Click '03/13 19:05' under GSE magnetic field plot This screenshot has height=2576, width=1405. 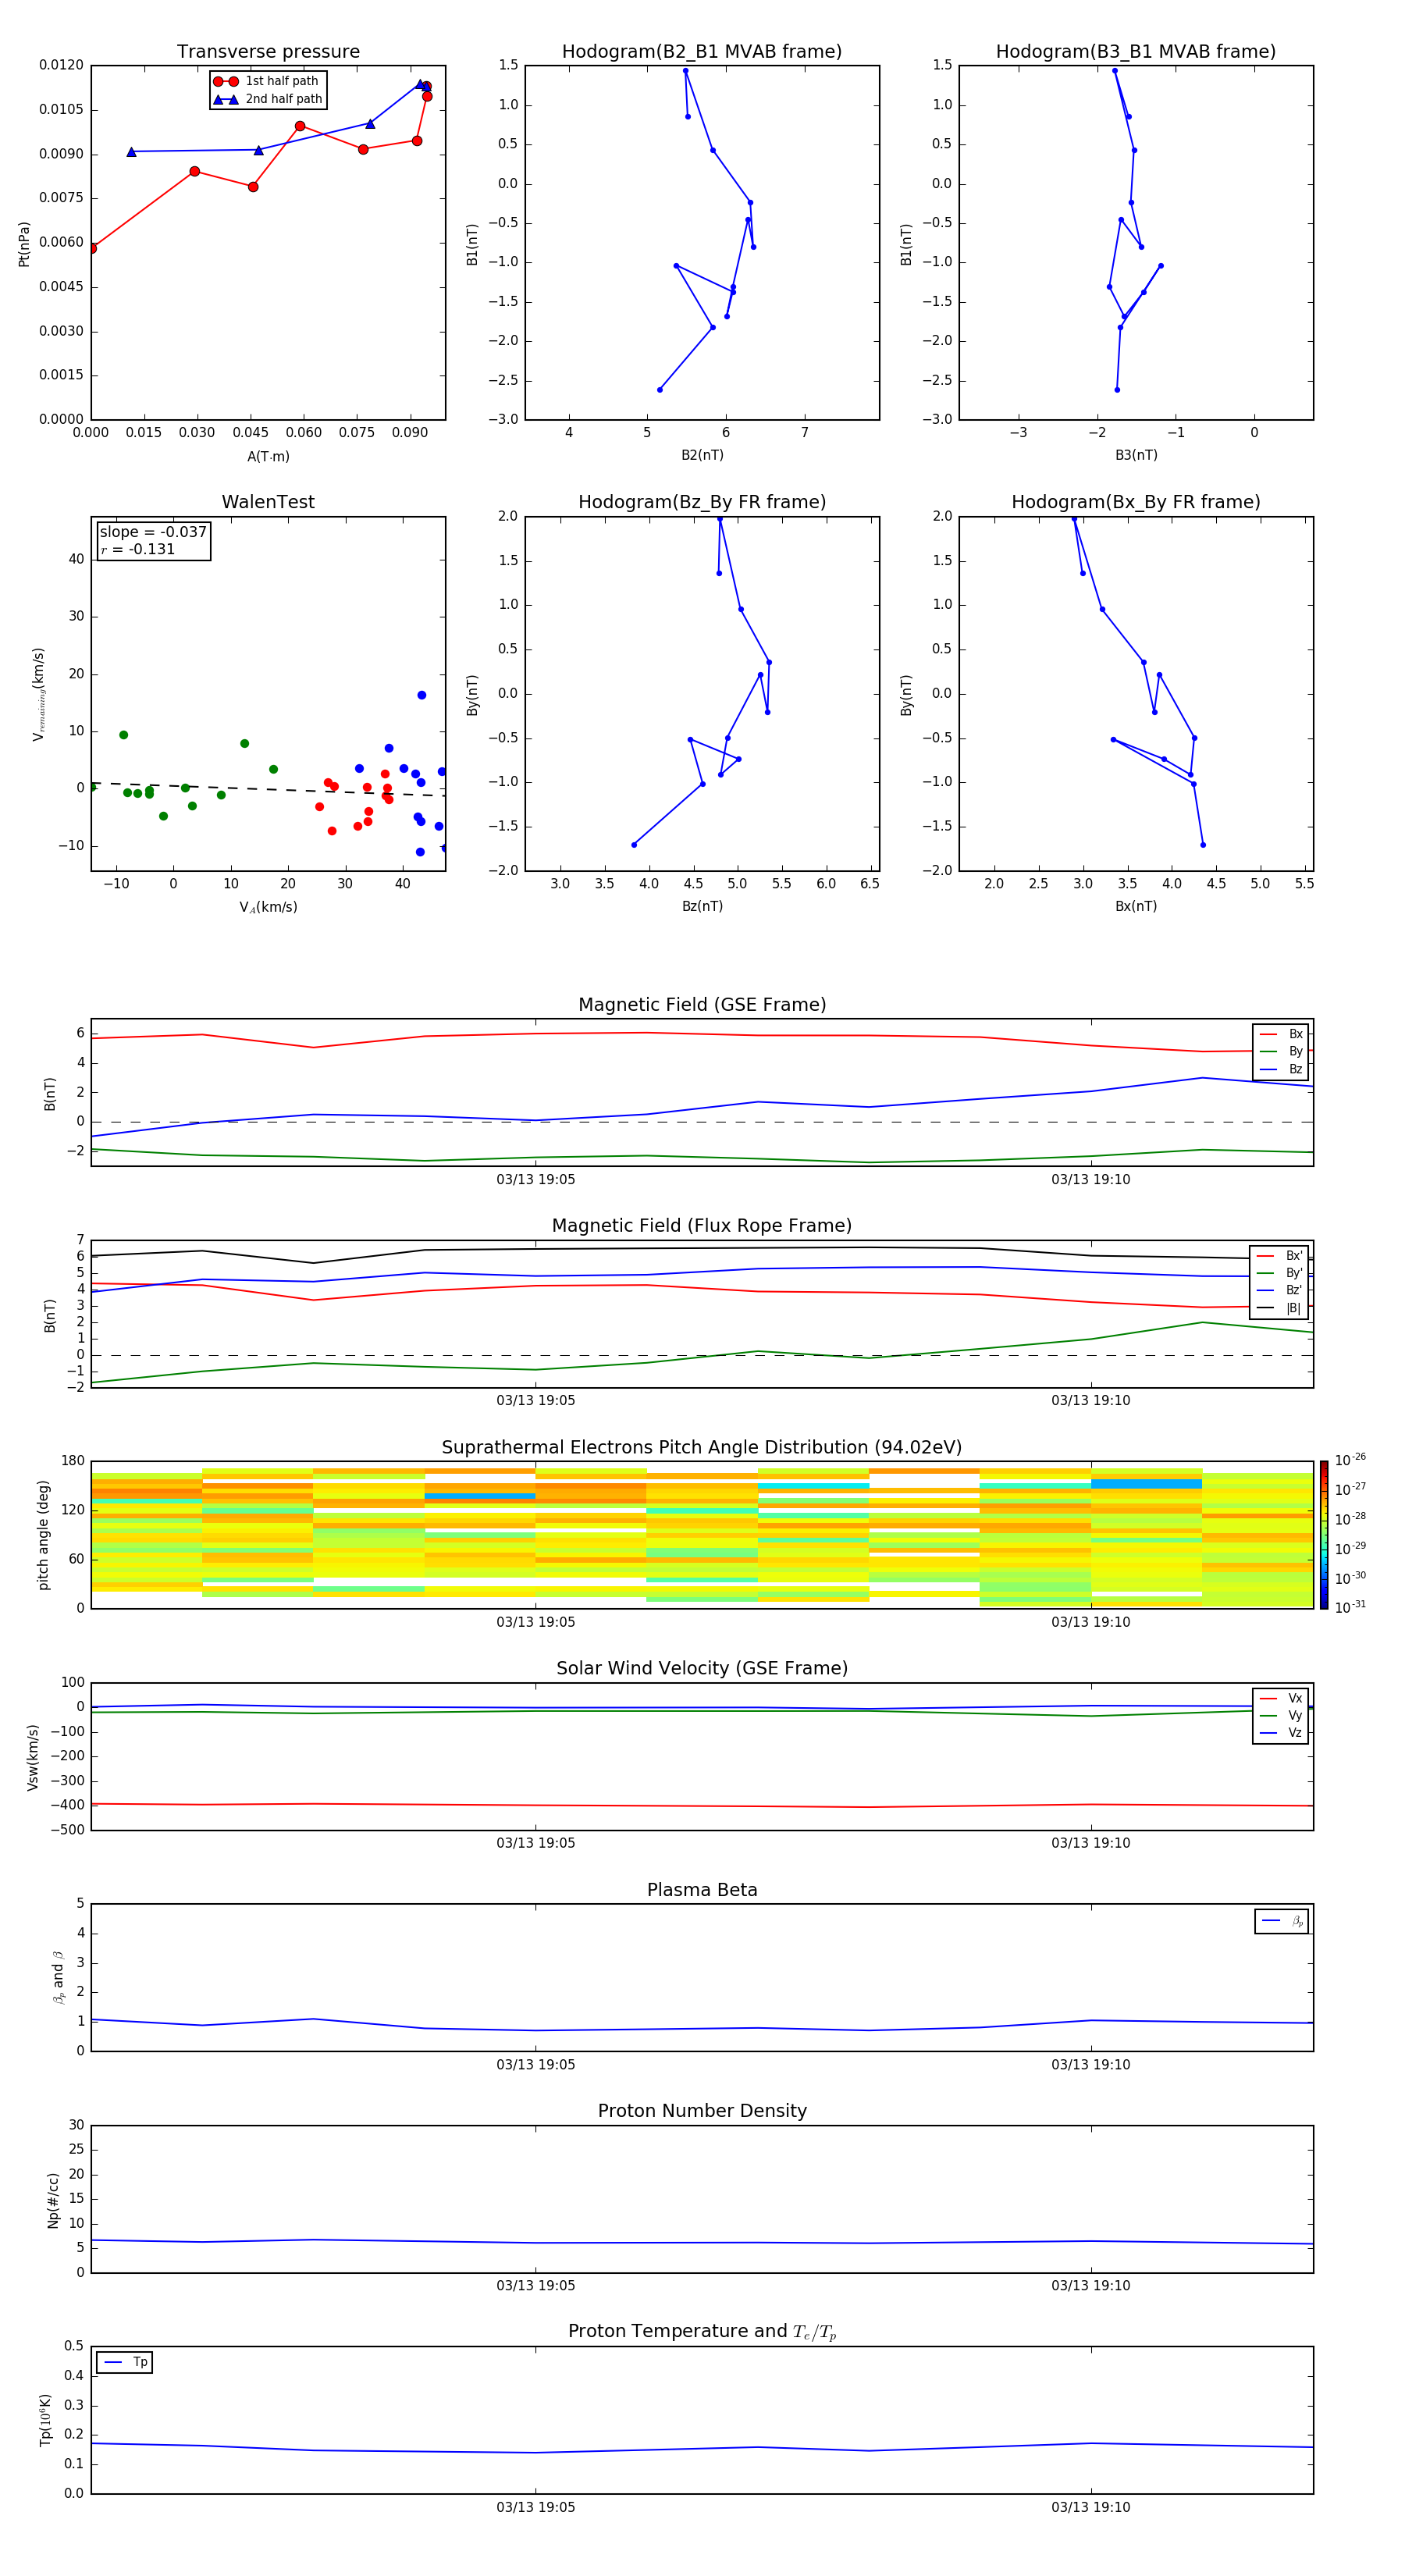(x=536, y=1180)
